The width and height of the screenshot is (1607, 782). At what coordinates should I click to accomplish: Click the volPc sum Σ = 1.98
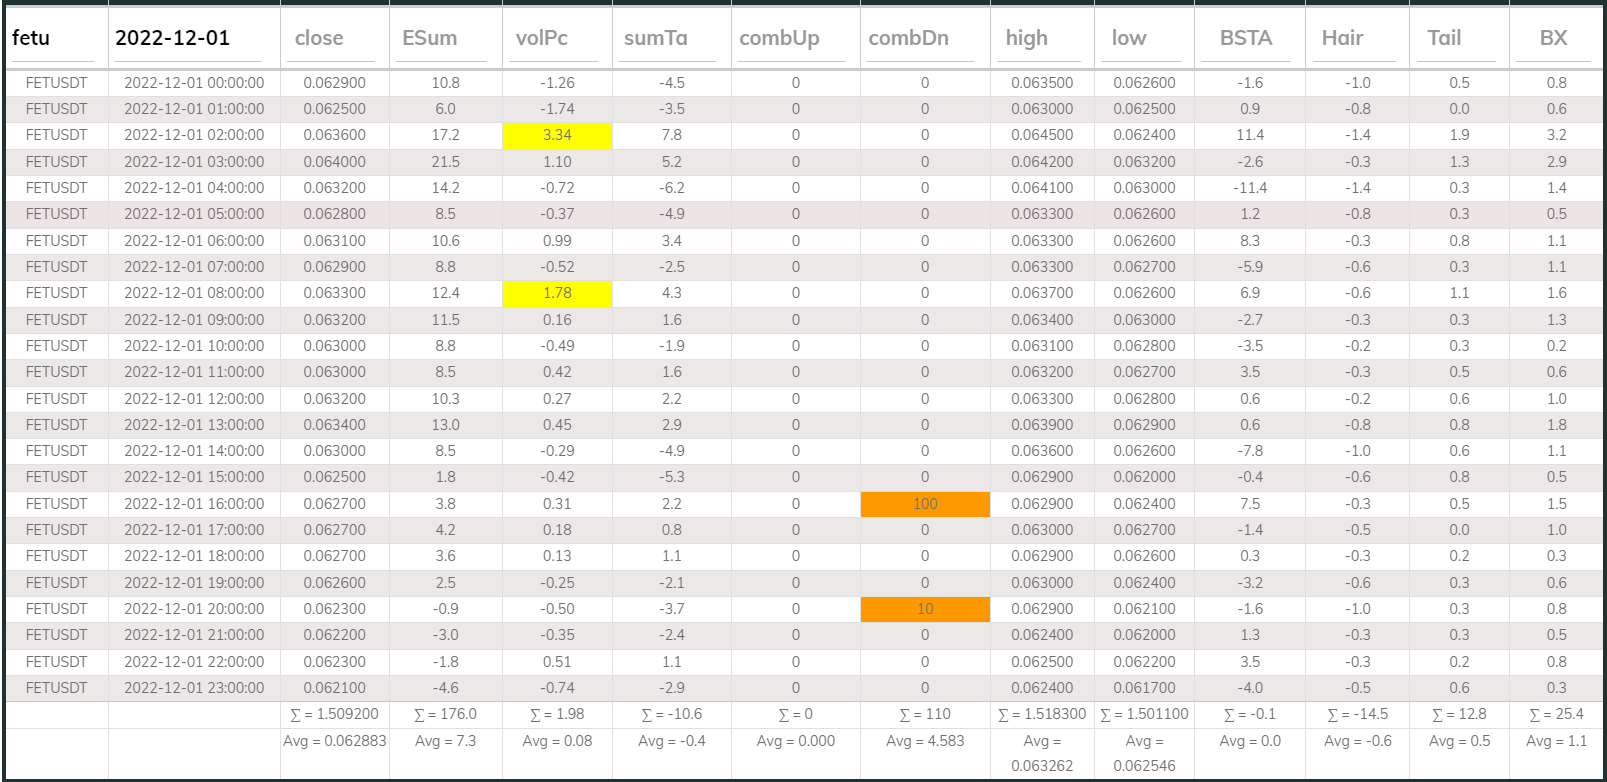(x=557, y=714)
